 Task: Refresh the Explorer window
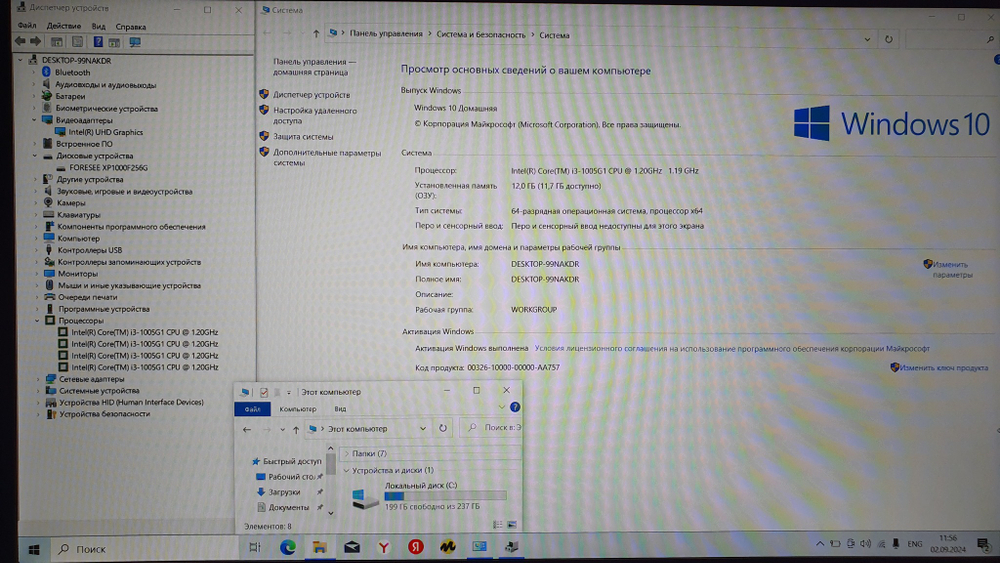click(443, 428)
